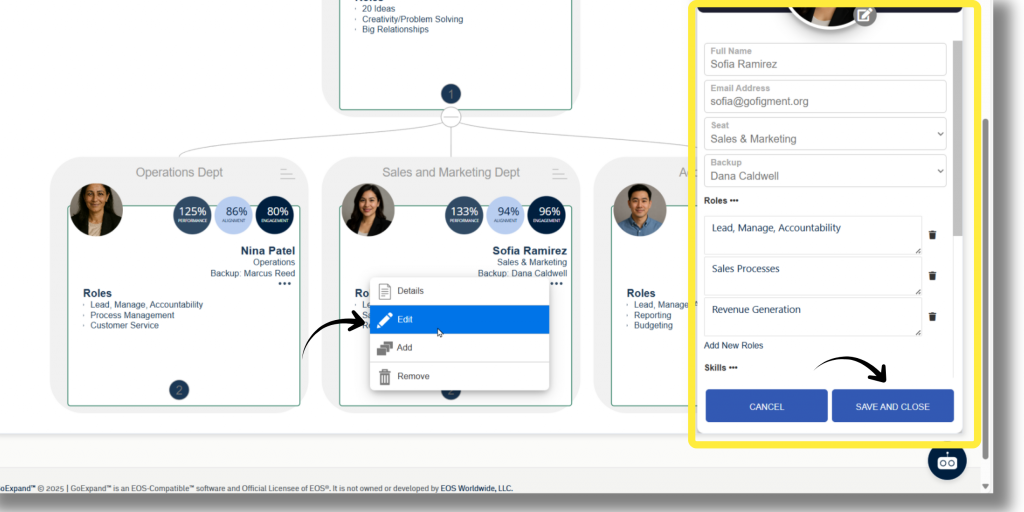The width and height of the screenshot is (1024, 512).
Task: Click the Cancel button
Action: (766, 406)
